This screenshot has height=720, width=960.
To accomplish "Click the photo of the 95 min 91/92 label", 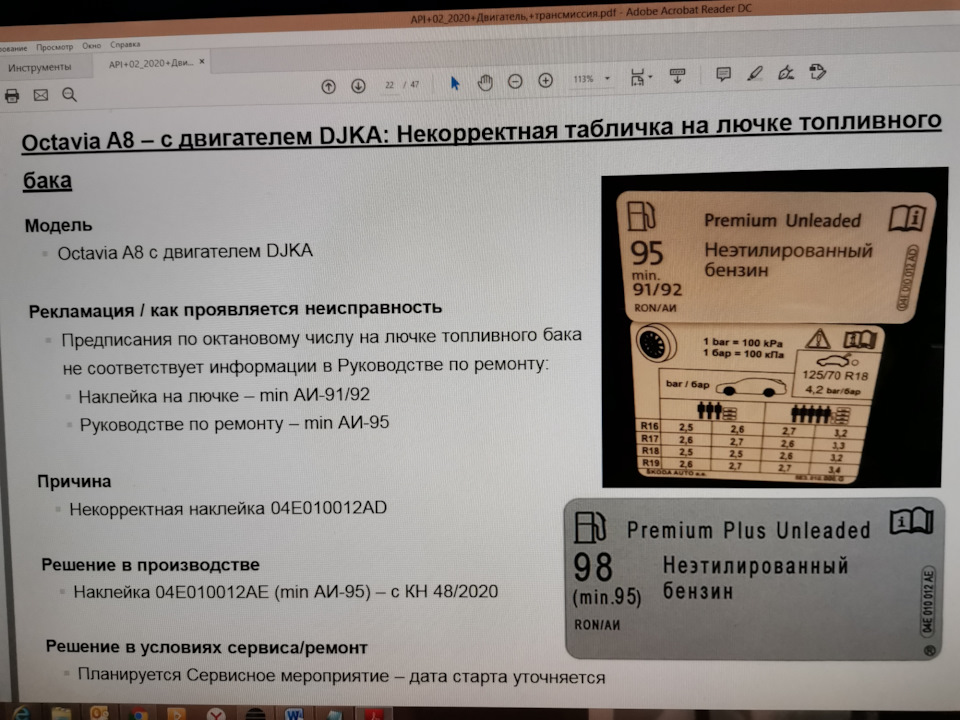I will [774, 328].
